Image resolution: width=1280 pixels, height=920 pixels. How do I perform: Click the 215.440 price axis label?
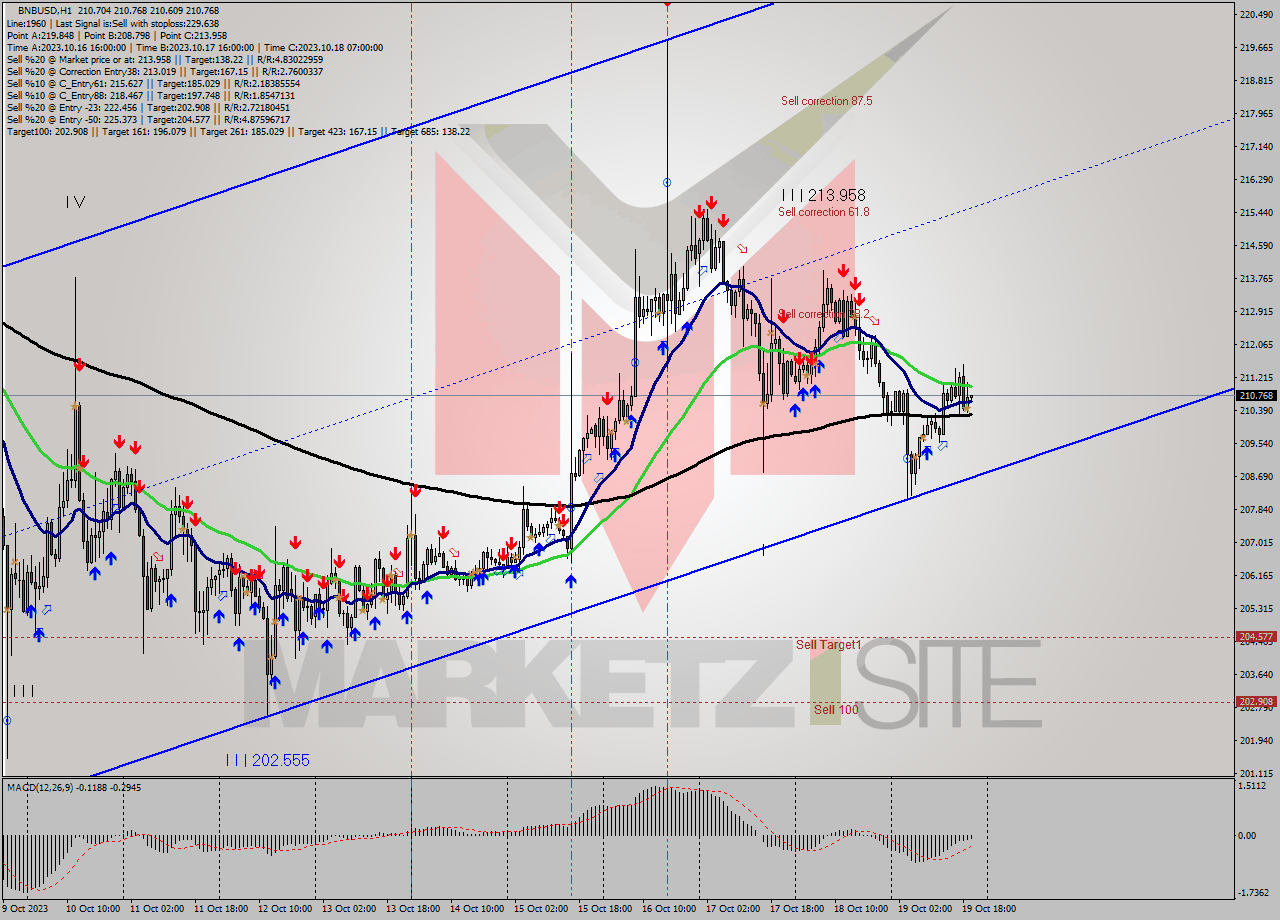(1256, 212)
